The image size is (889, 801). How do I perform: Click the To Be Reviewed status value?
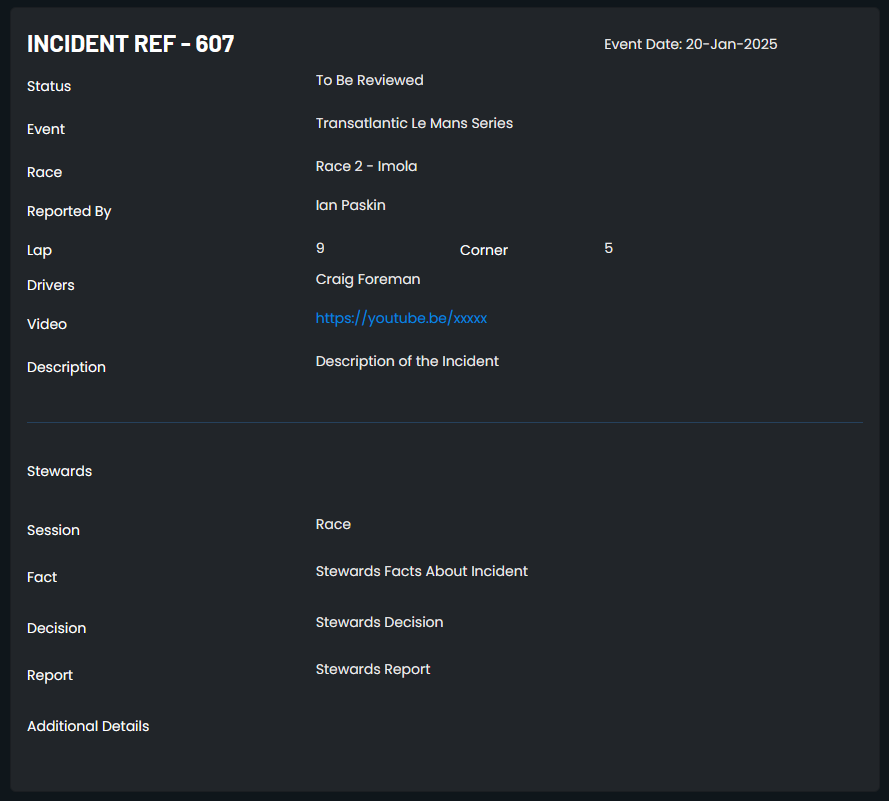click(369, 80)
